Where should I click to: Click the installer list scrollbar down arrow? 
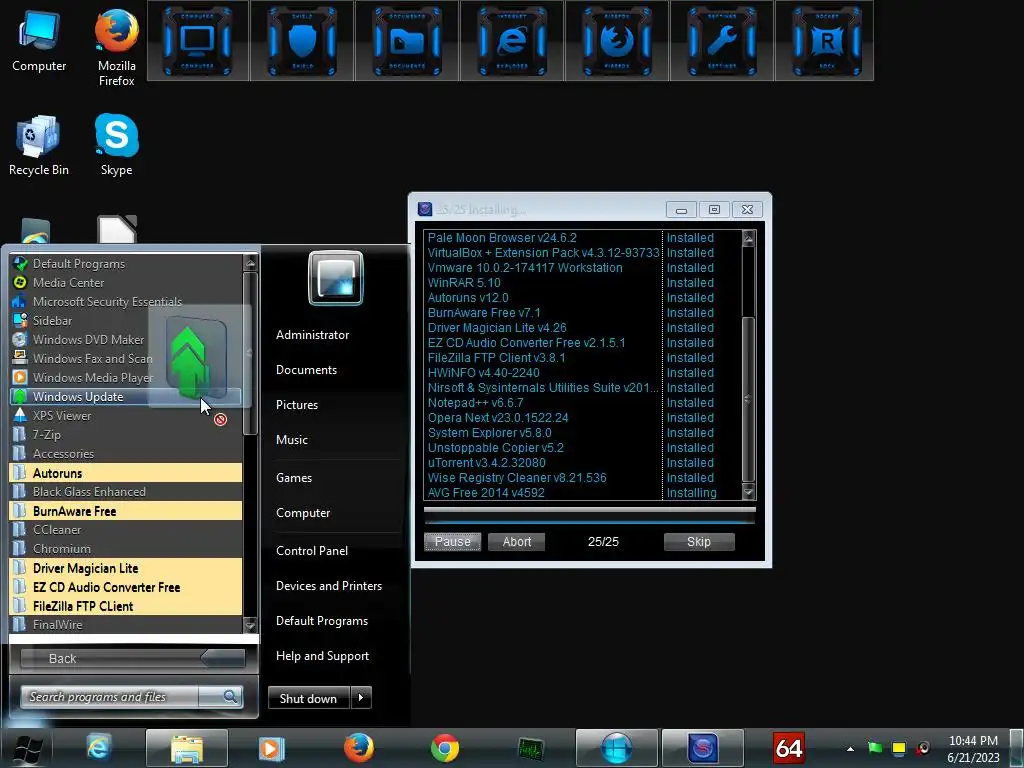point(748,492)
